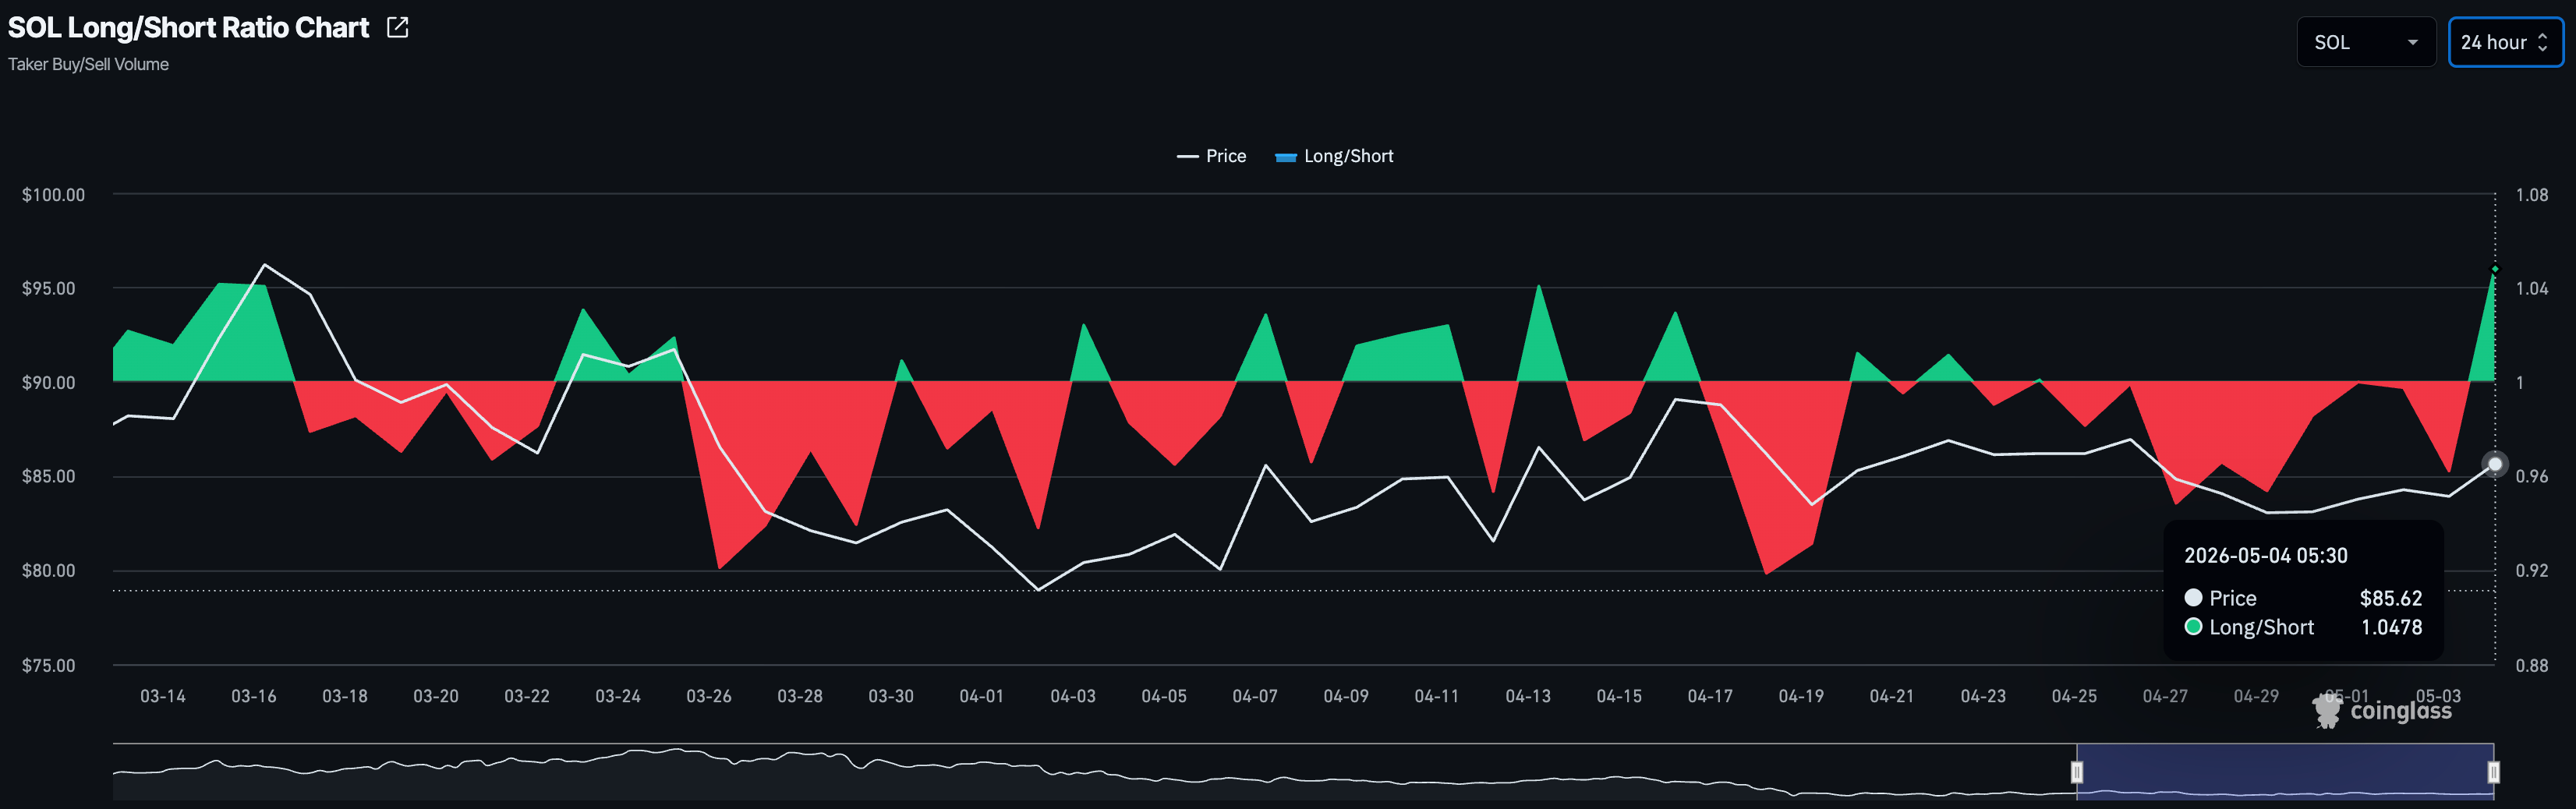Click the tooltip date 2026-05-04 05:30
2576x809 pixels.
tap(2265, 556)
